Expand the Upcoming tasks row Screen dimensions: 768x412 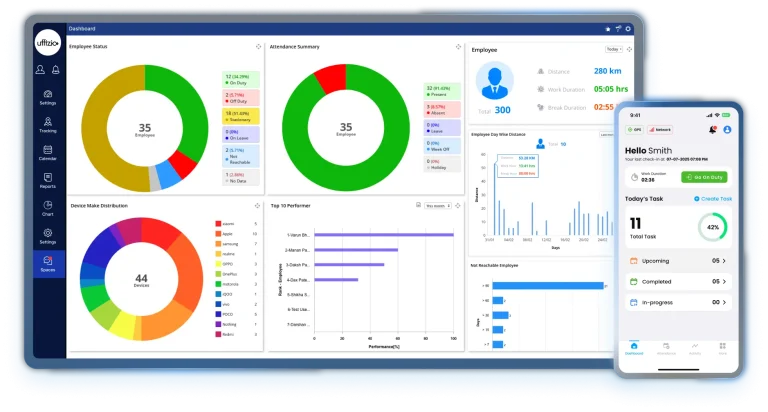coord(723,260)
